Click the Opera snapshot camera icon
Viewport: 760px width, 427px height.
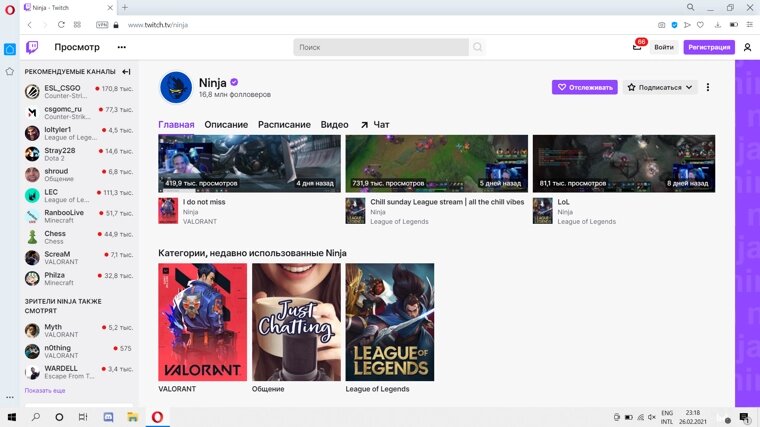(x=661, y=25)
